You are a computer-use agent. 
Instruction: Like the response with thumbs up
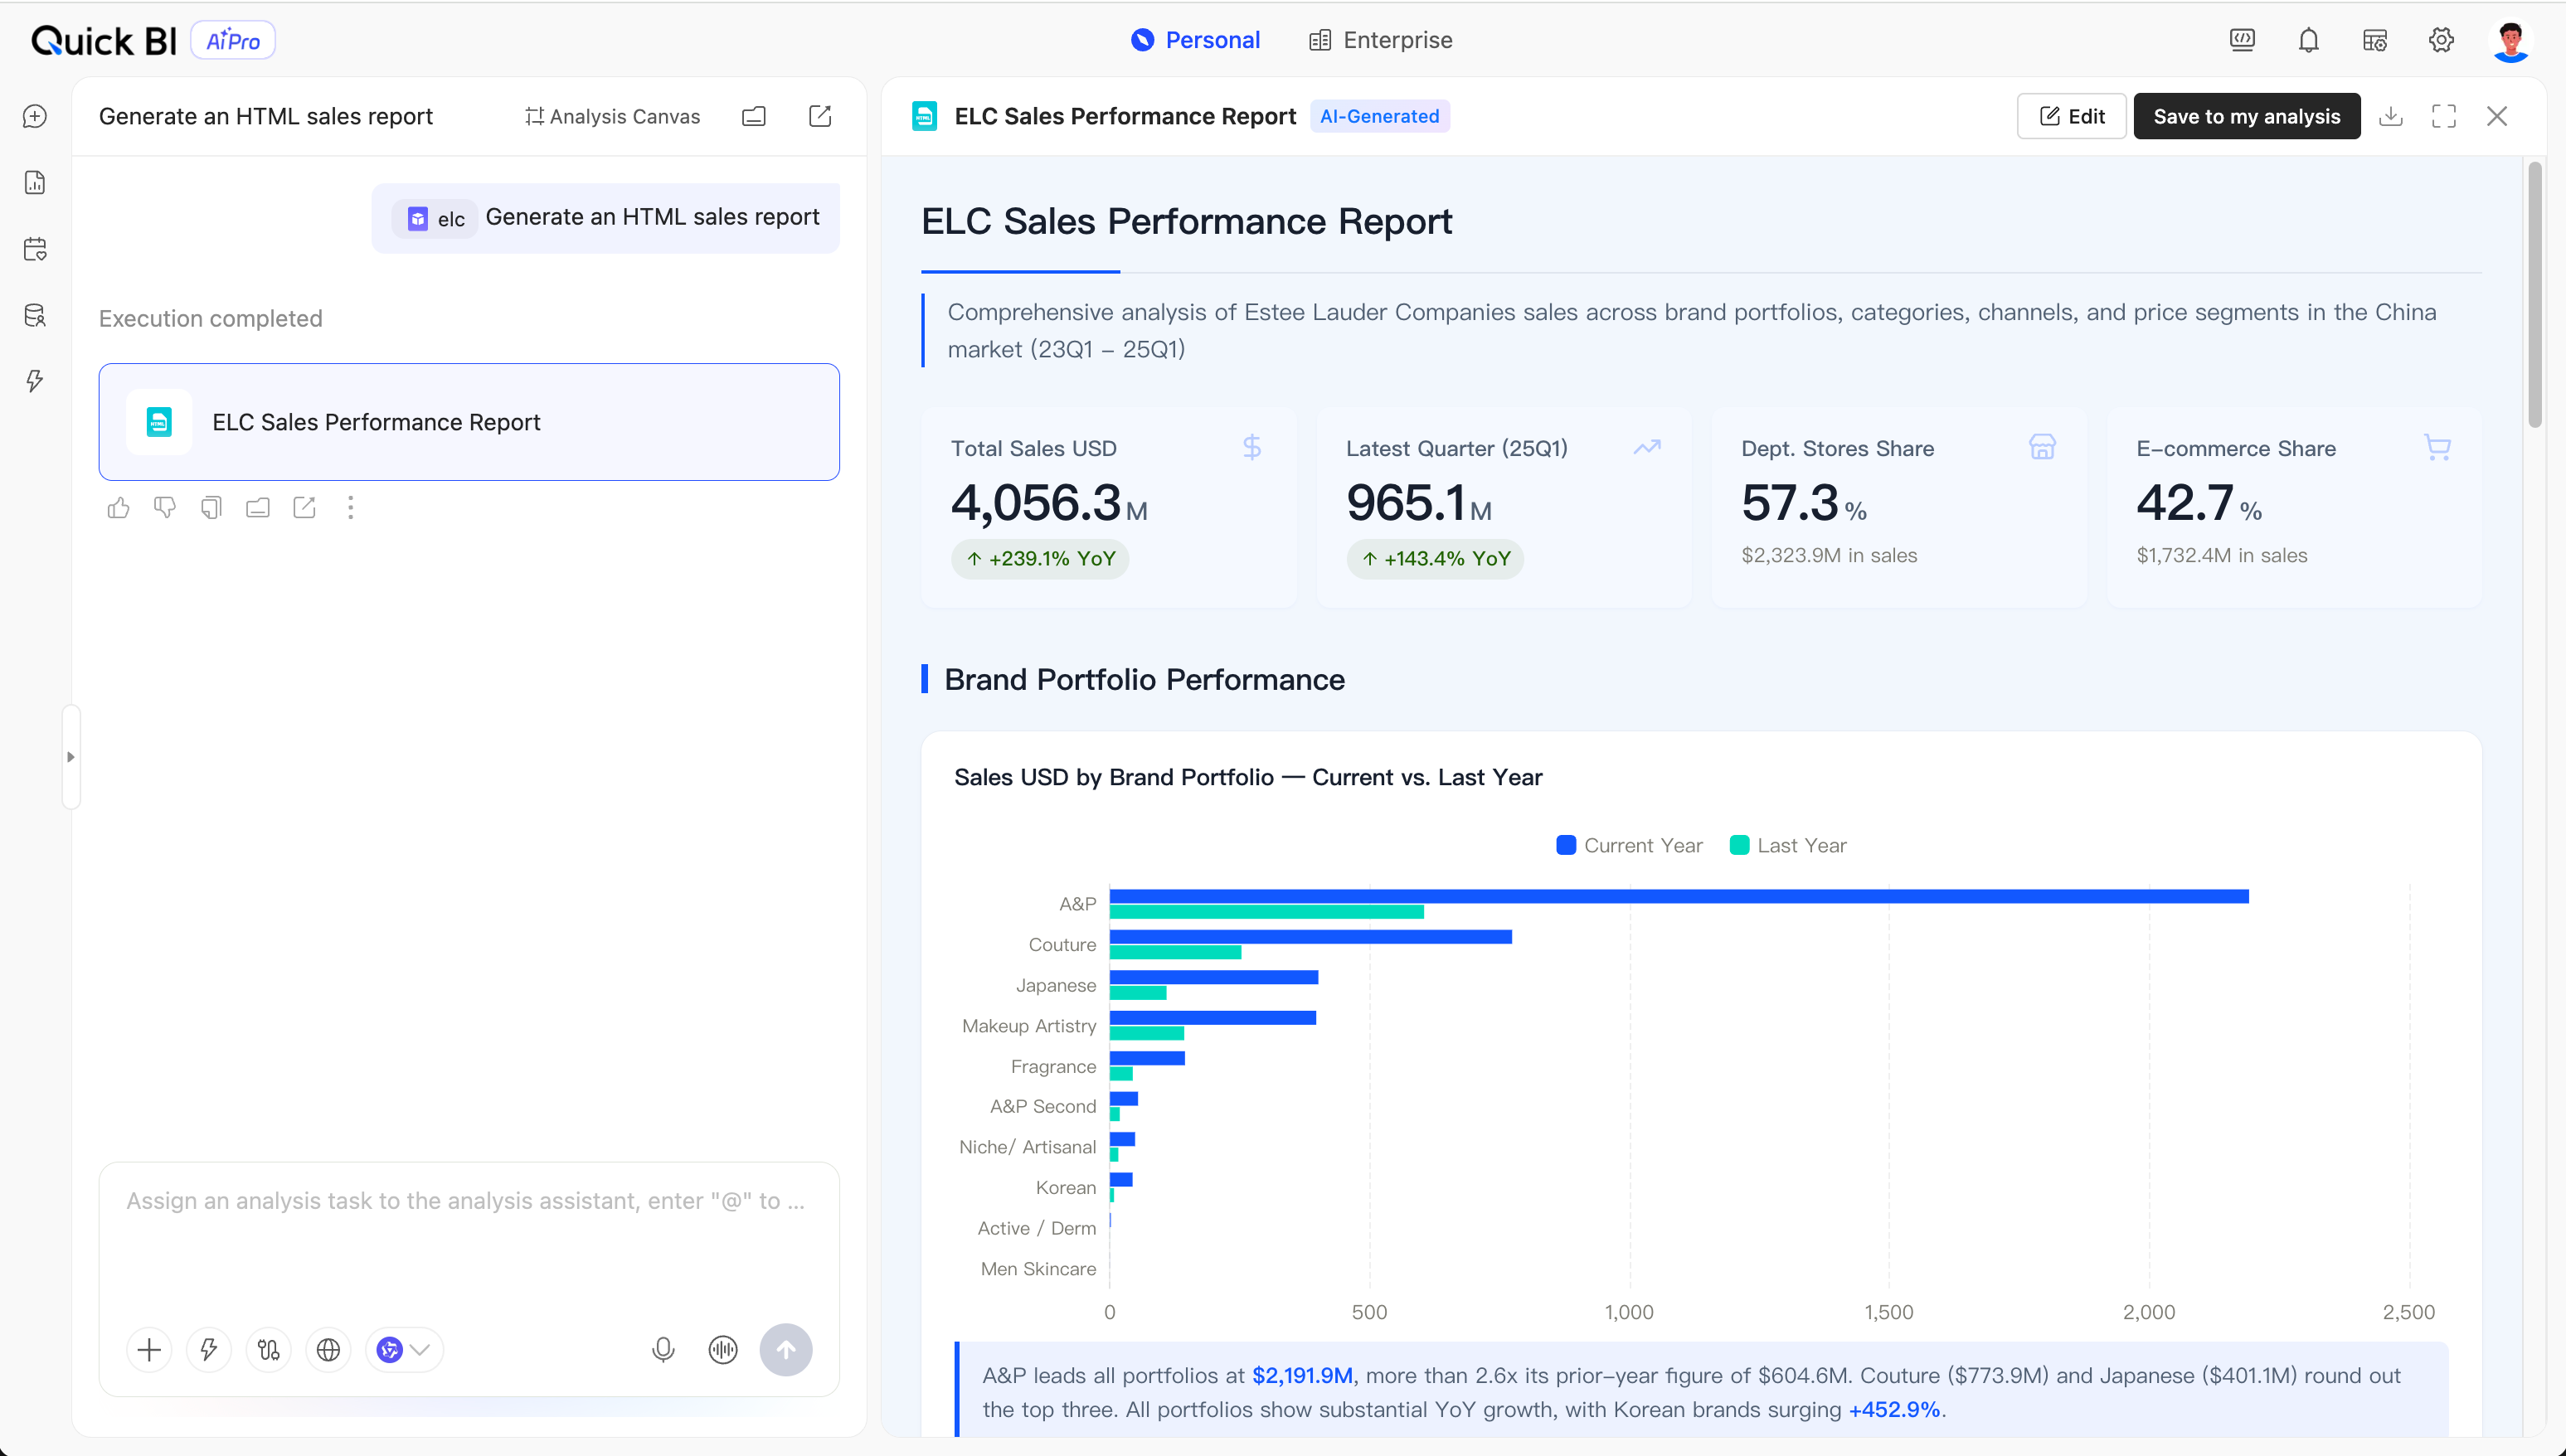(118, 508)
